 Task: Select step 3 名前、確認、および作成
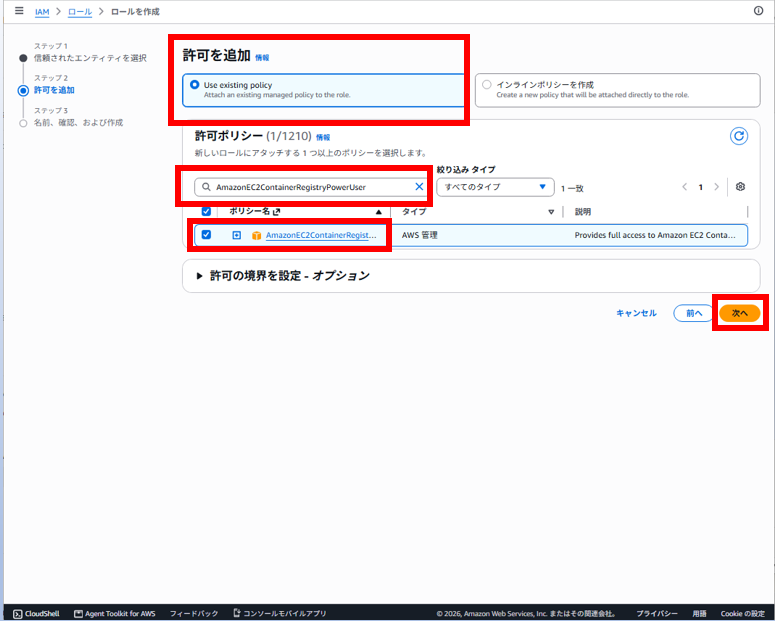click(78, 122)
